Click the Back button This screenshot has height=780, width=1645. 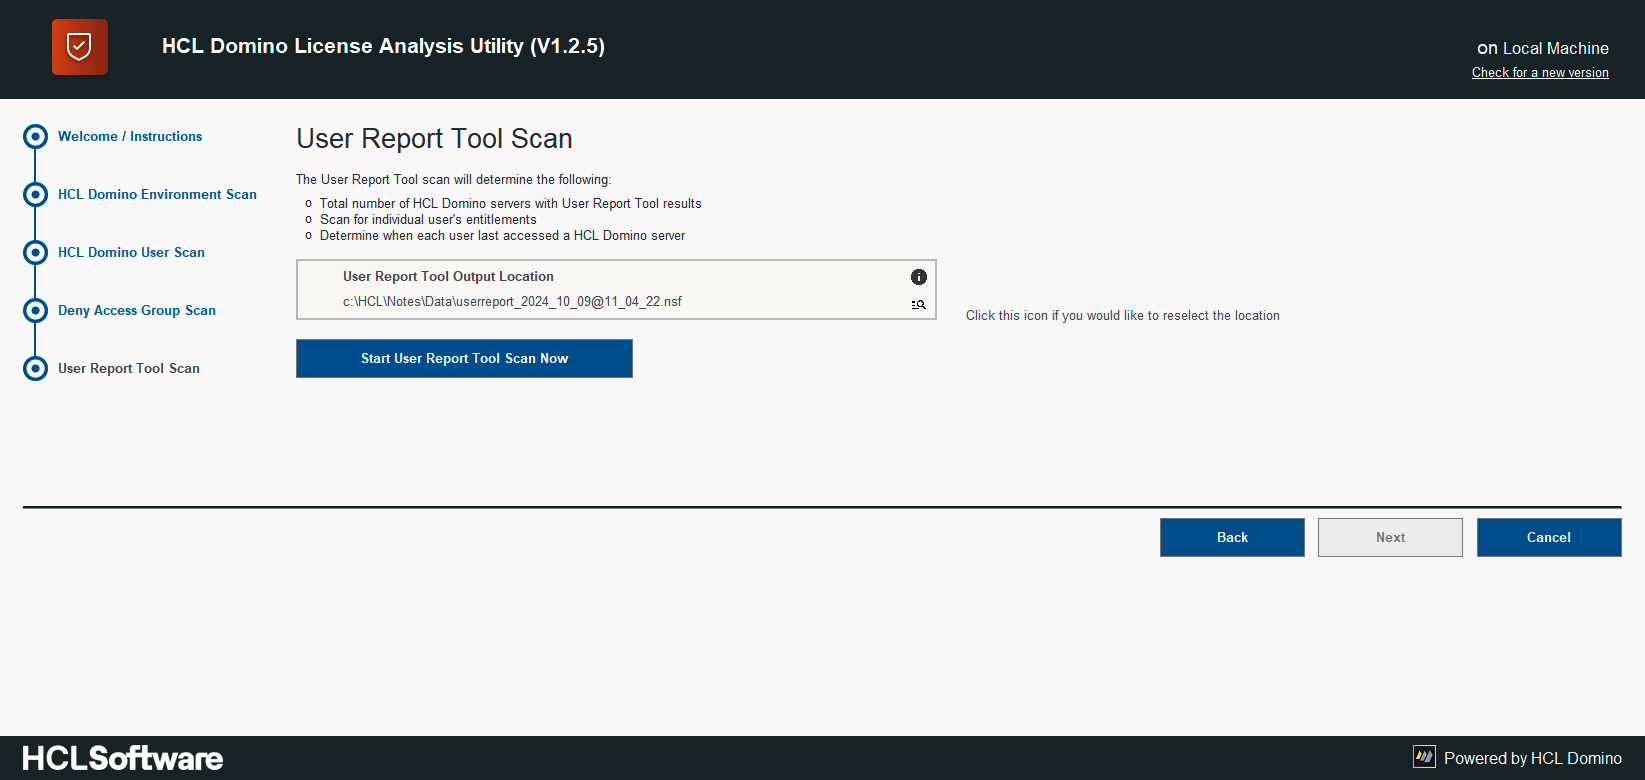coord(1232,537)
